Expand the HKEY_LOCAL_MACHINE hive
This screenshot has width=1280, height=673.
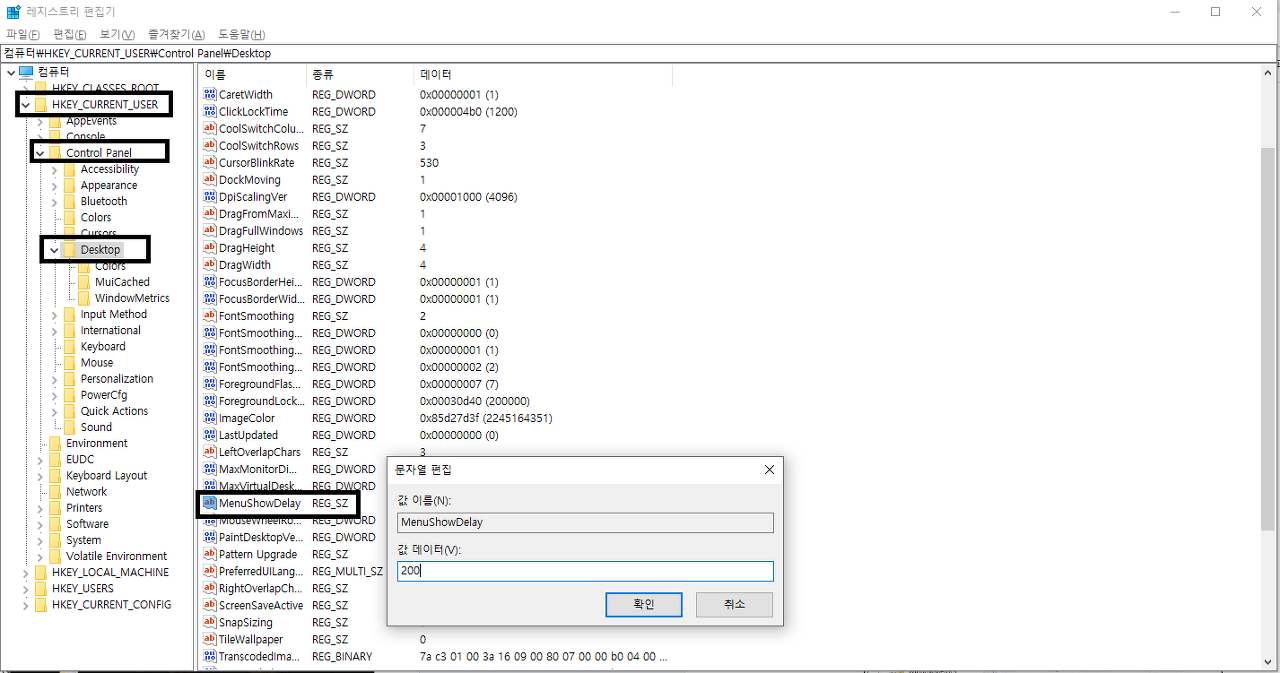[x=25, y=572]
